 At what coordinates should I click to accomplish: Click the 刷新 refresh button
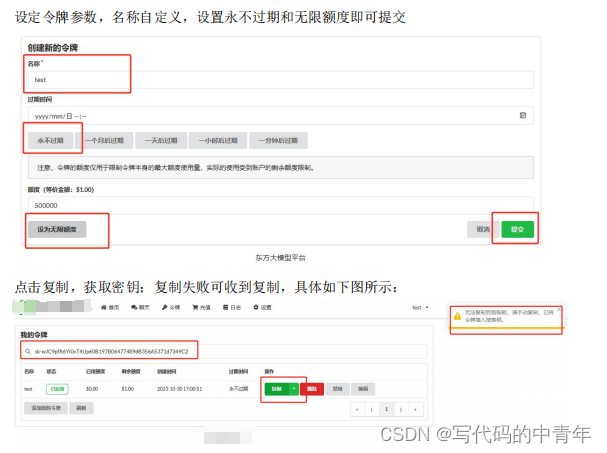[x=81, y=408]
